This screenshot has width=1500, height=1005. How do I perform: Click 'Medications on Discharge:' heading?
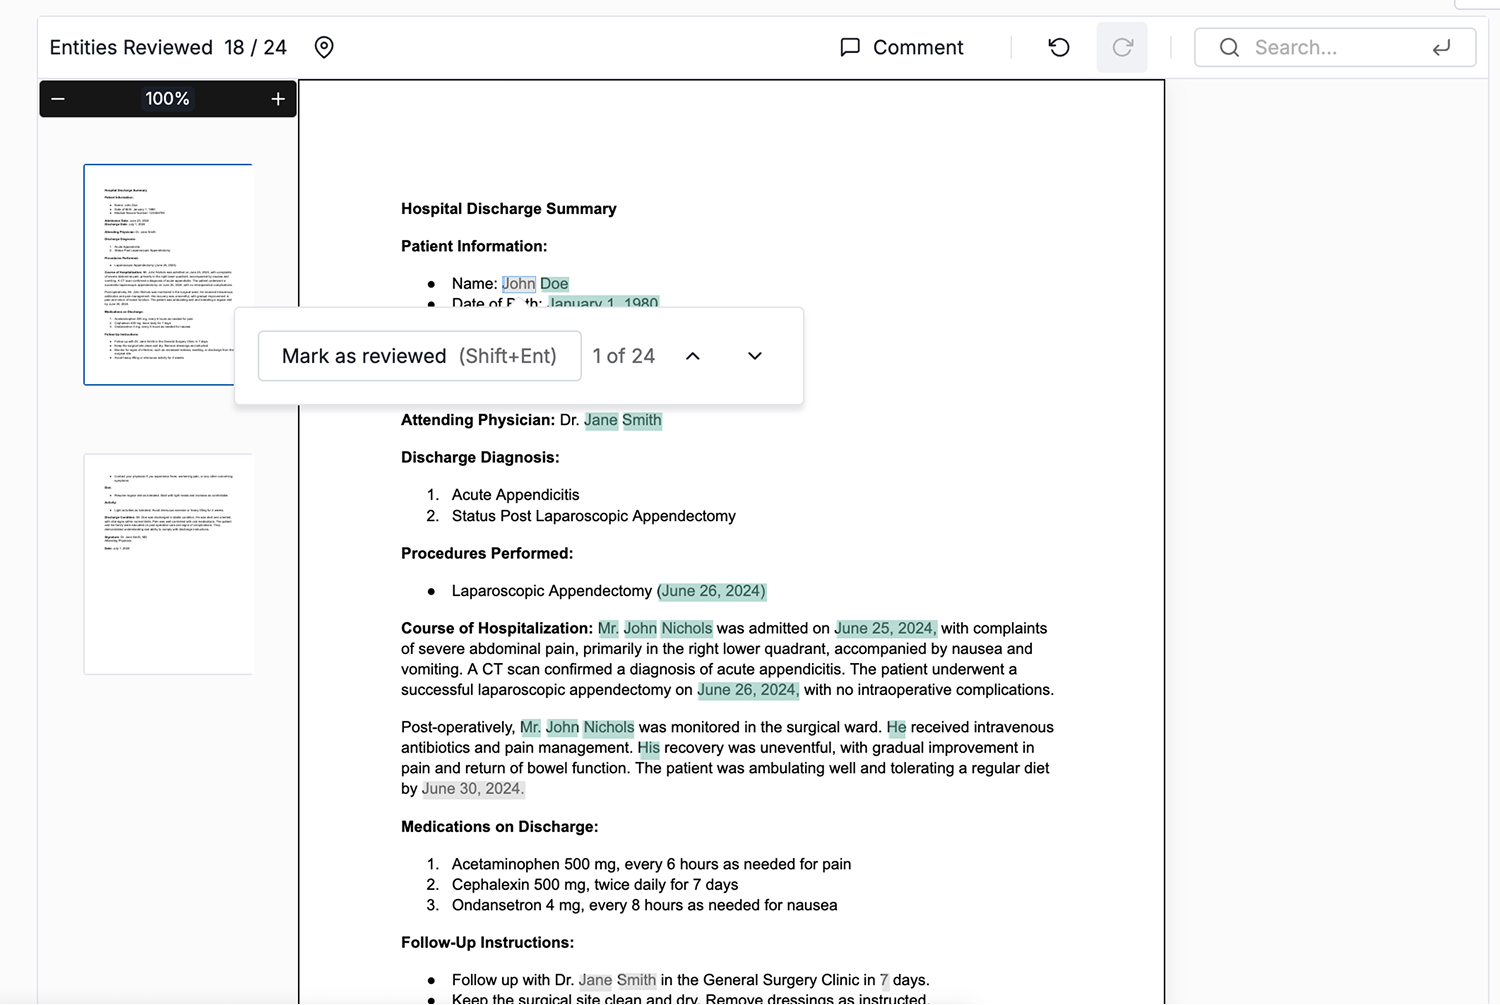(x=500, y=827)
